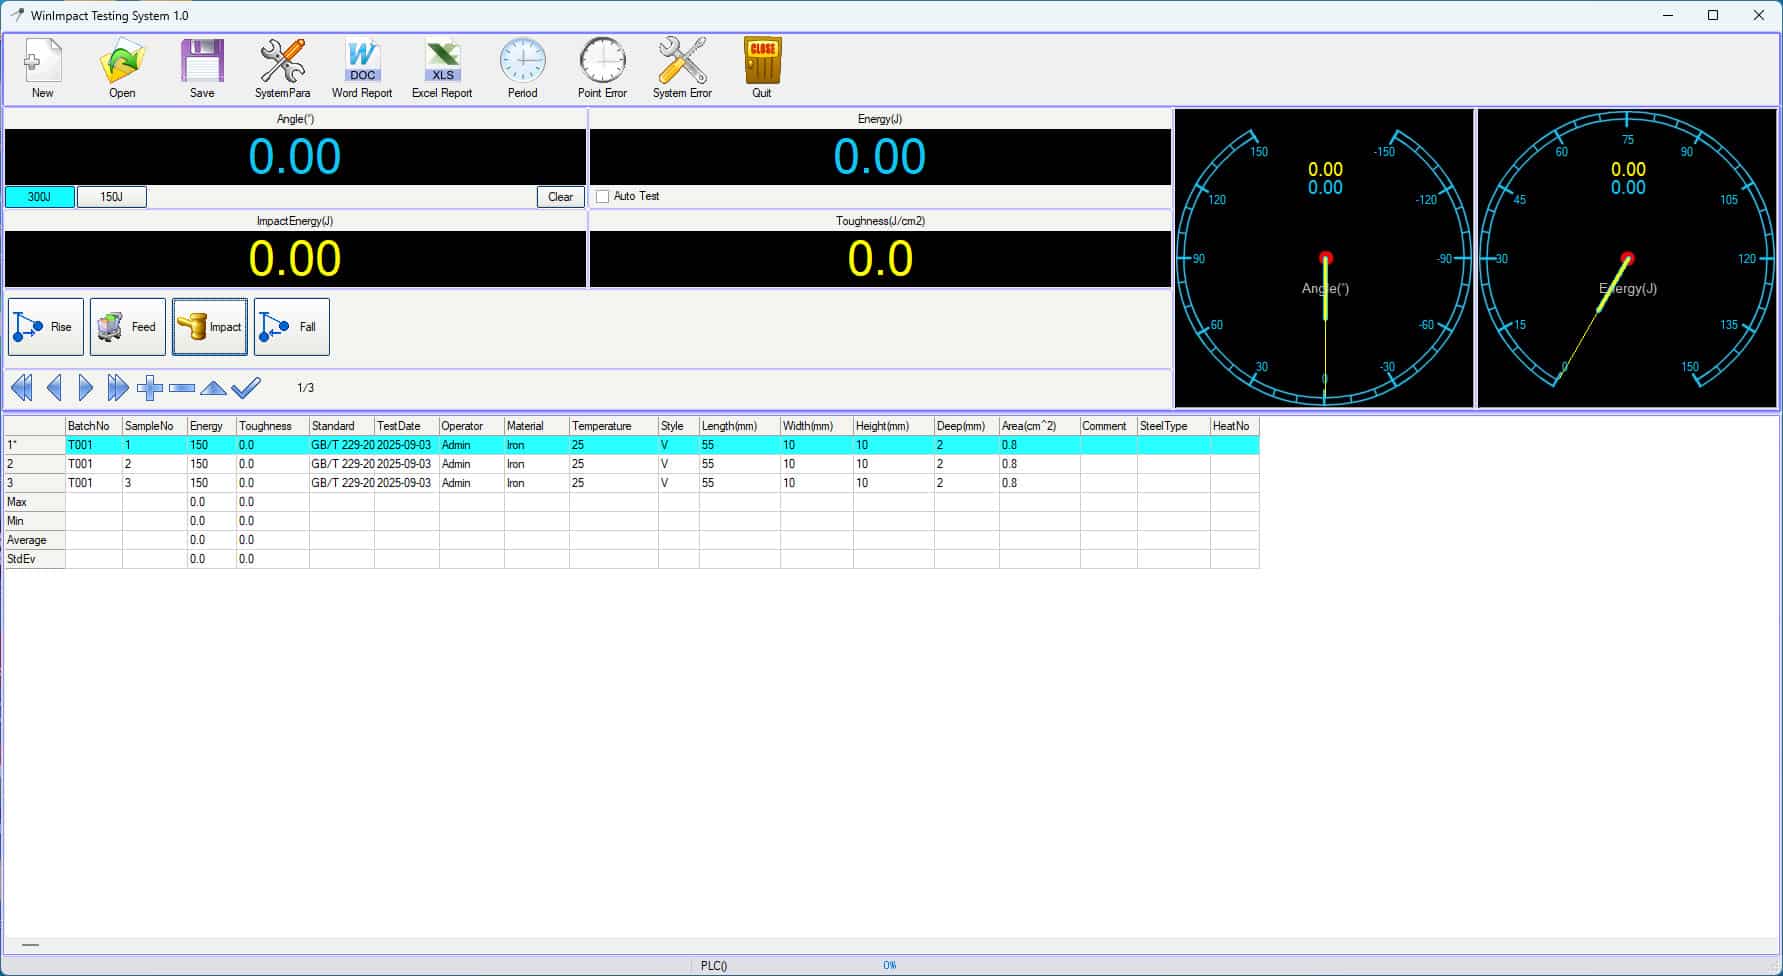Open the Period calibration tool

click(x=521, y=67)
